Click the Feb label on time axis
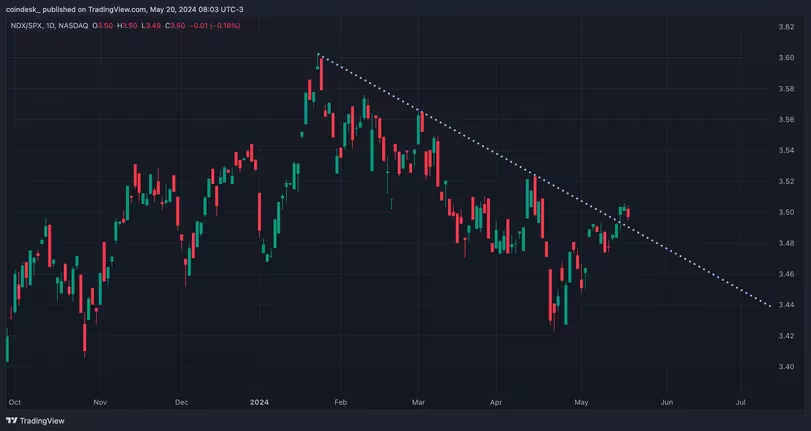The width and height of the screenshot is (811, 431). pos(340,402)
